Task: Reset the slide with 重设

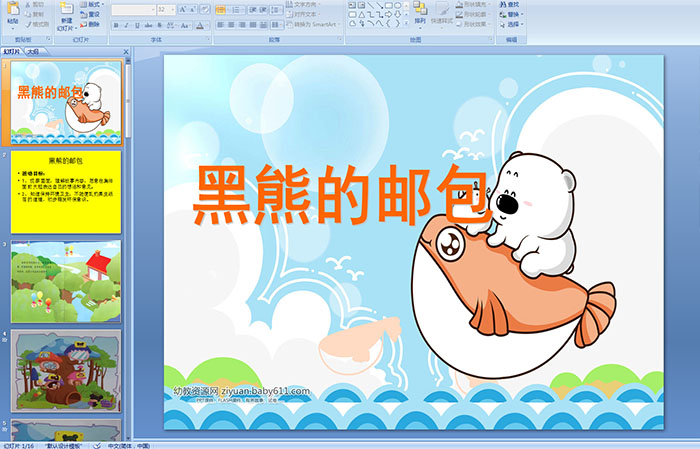Action: point(90,14)
